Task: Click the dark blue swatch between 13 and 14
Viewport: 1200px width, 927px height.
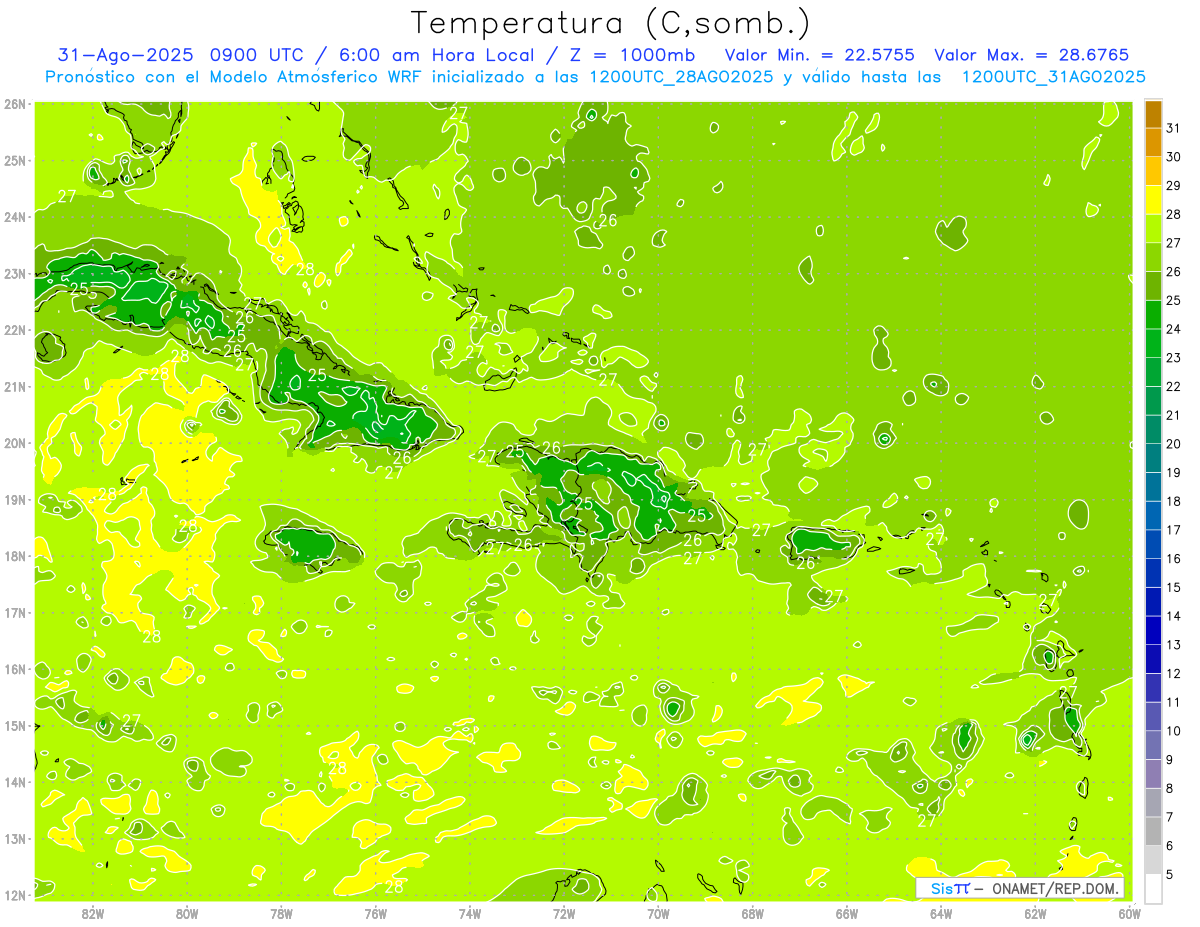Action: [x=1153, y=630]
